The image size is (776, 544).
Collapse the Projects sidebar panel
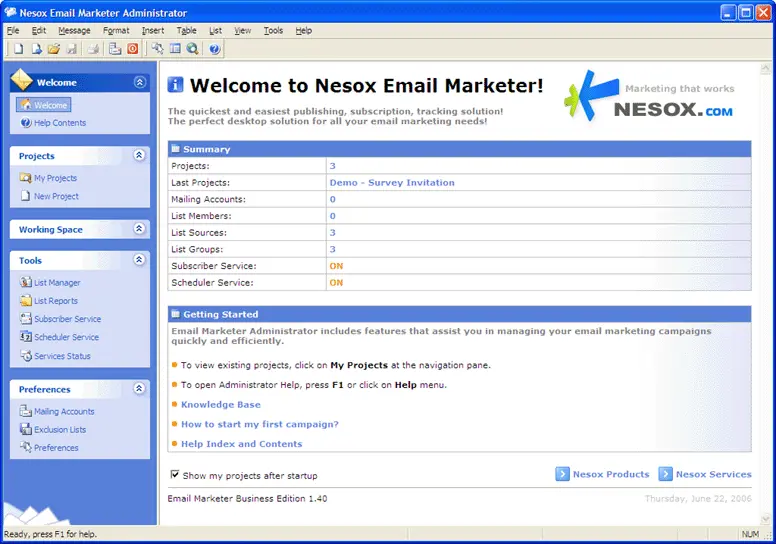139,156
